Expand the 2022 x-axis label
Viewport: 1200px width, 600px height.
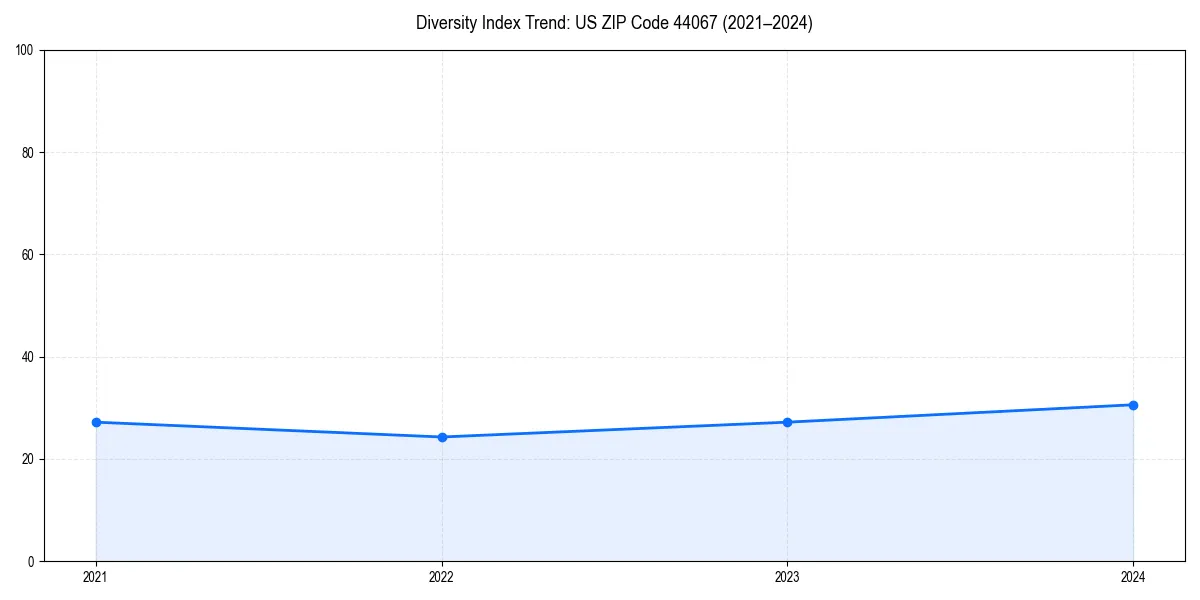coord(441,577)
